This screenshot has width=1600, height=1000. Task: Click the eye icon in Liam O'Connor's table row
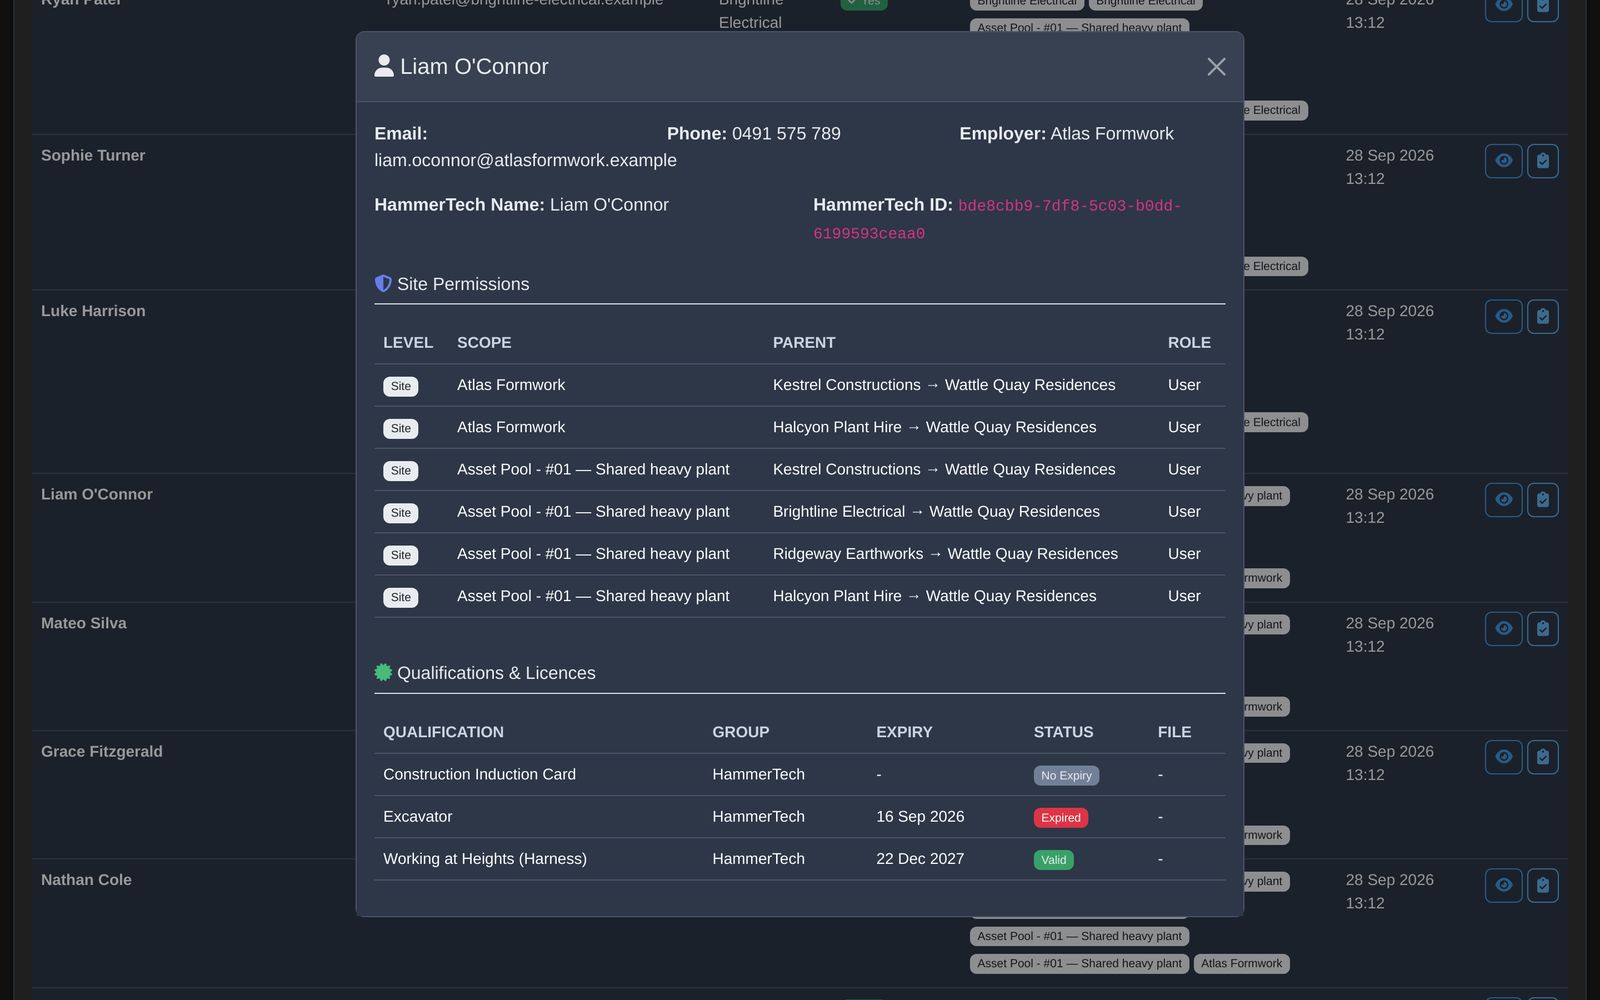(x=1503, y=499)
